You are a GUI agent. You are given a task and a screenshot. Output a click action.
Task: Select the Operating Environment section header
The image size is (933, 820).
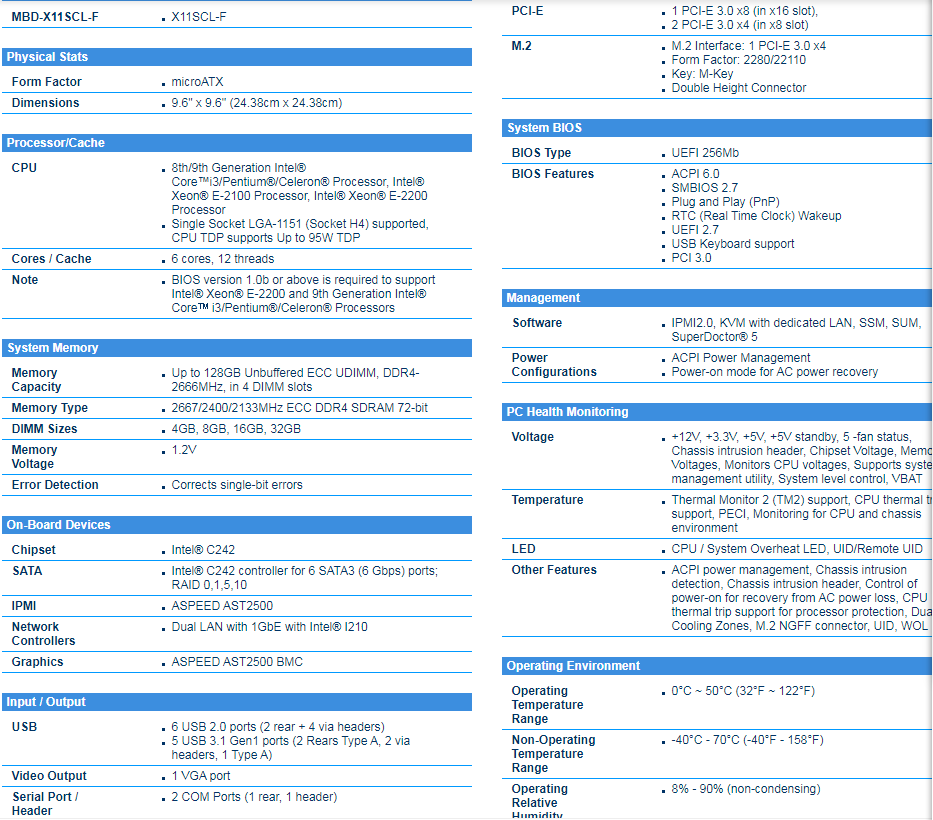tap(573, 666)
